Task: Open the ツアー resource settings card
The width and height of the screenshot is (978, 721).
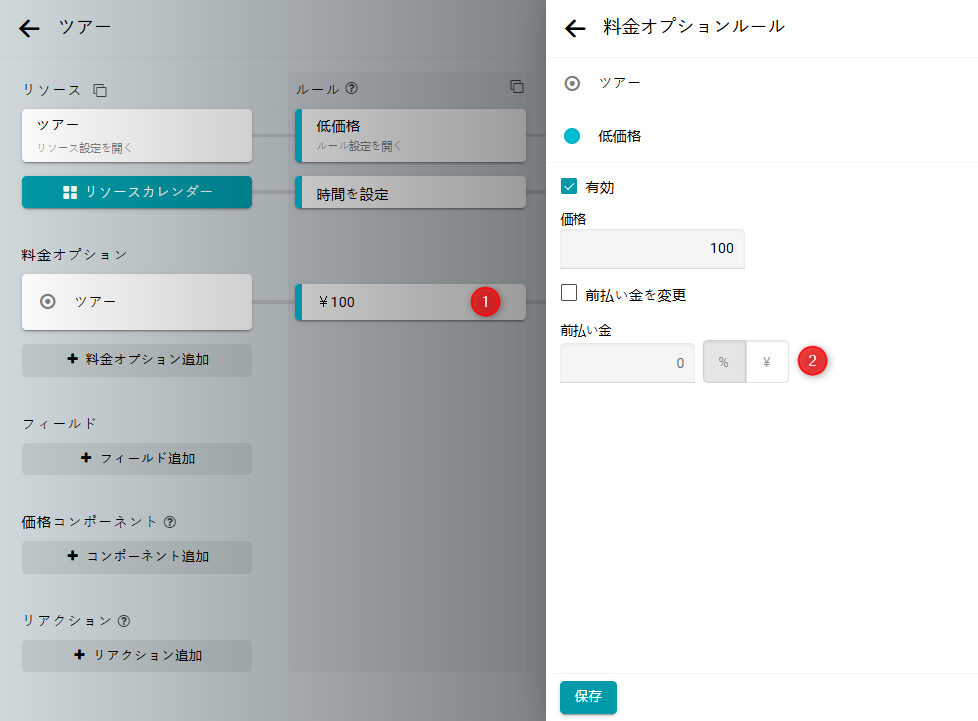Action: click(x=137, y=135)
